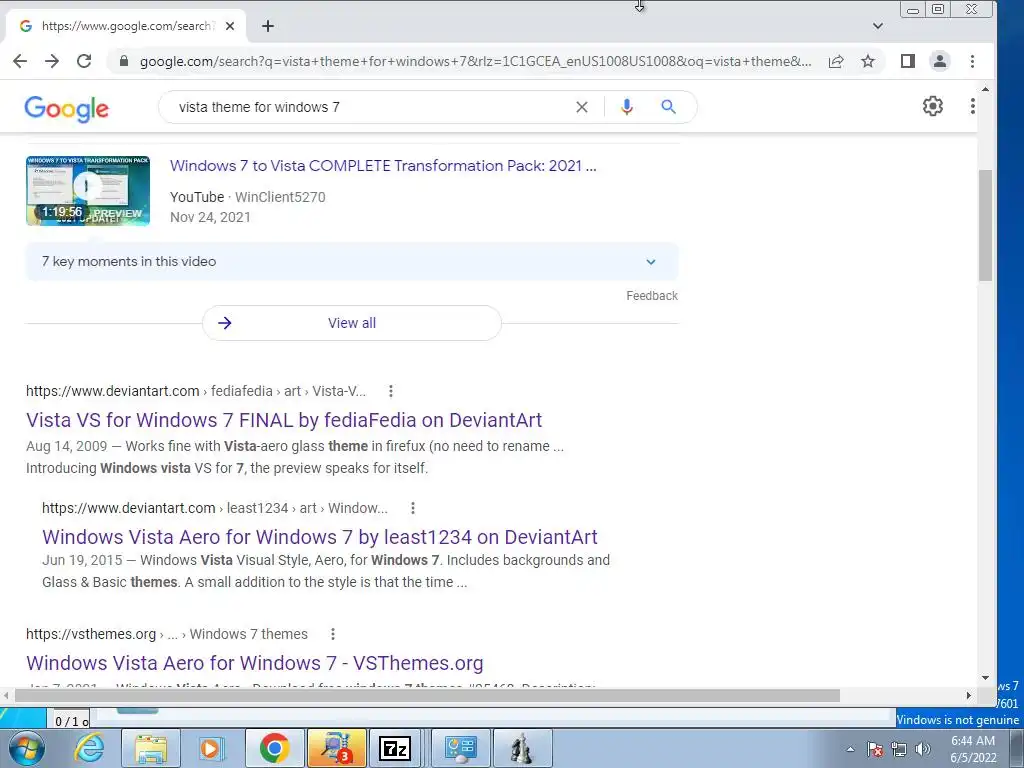Open Chrome side panel
Image resolution: width=1024 pixels, height=768 pixels.
908,61
